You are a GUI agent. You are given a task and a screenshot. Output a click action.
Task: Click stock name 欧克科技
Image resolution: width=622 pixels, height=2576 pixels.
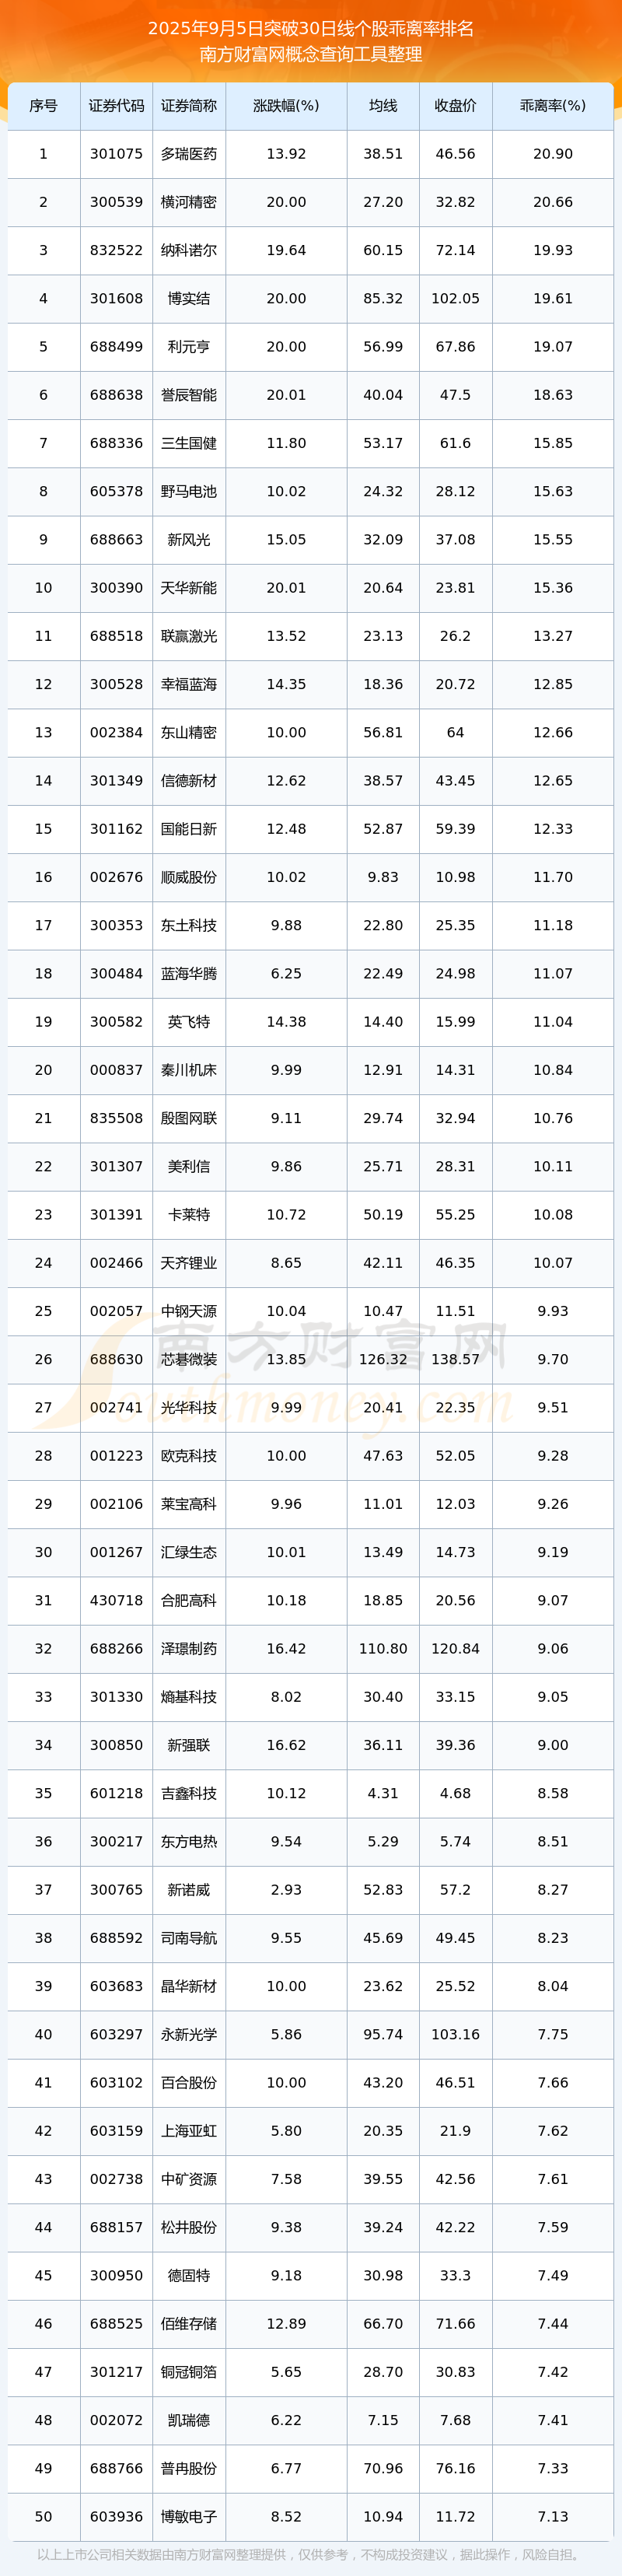pyautogui.click(x=189, y=1456)
